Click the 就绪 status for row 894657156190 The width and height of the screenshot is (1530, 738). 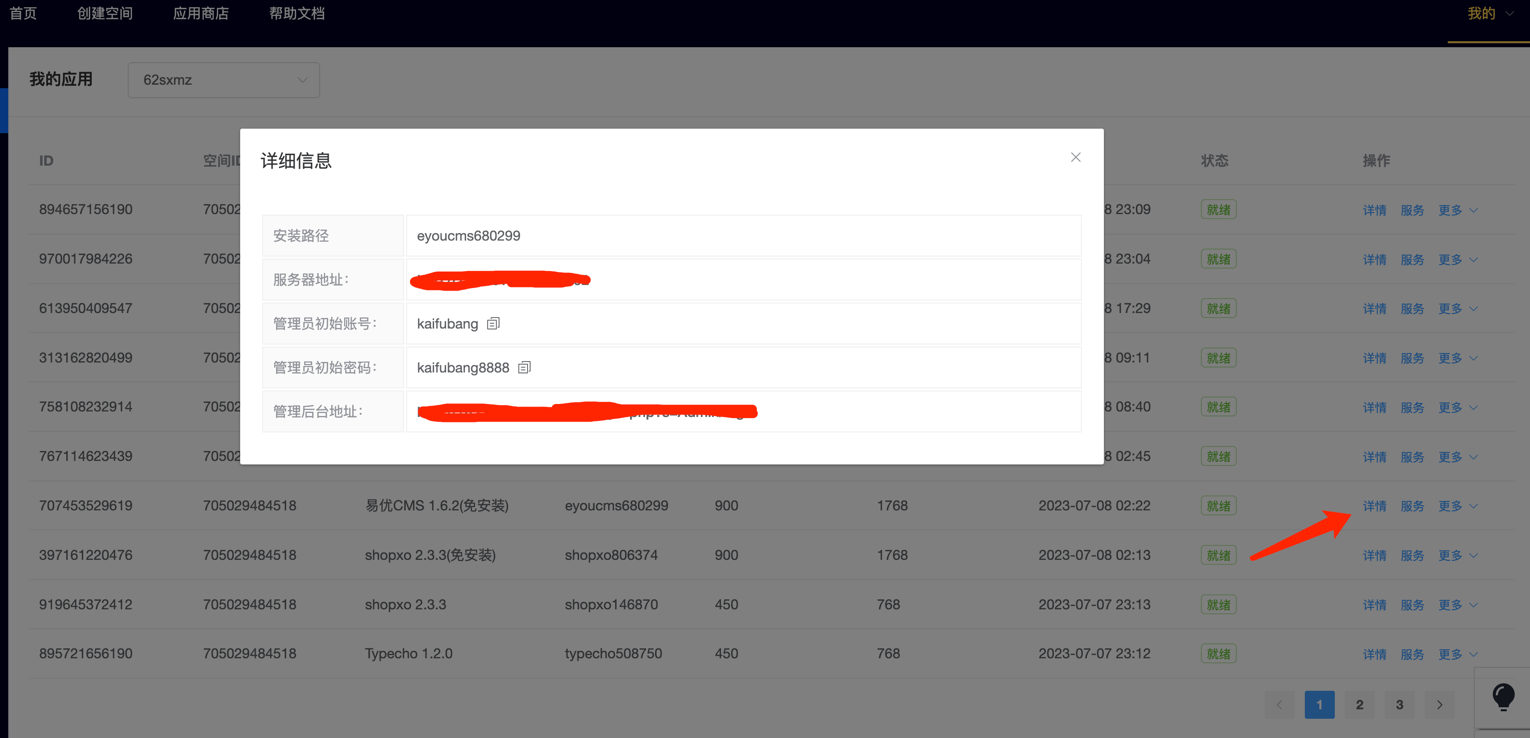[x=1218, y=210]
